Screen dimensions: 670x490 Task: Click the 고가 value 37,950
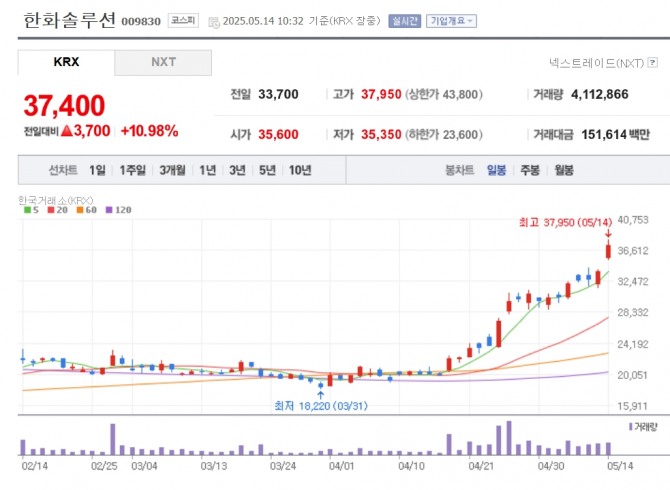[381, 94]
